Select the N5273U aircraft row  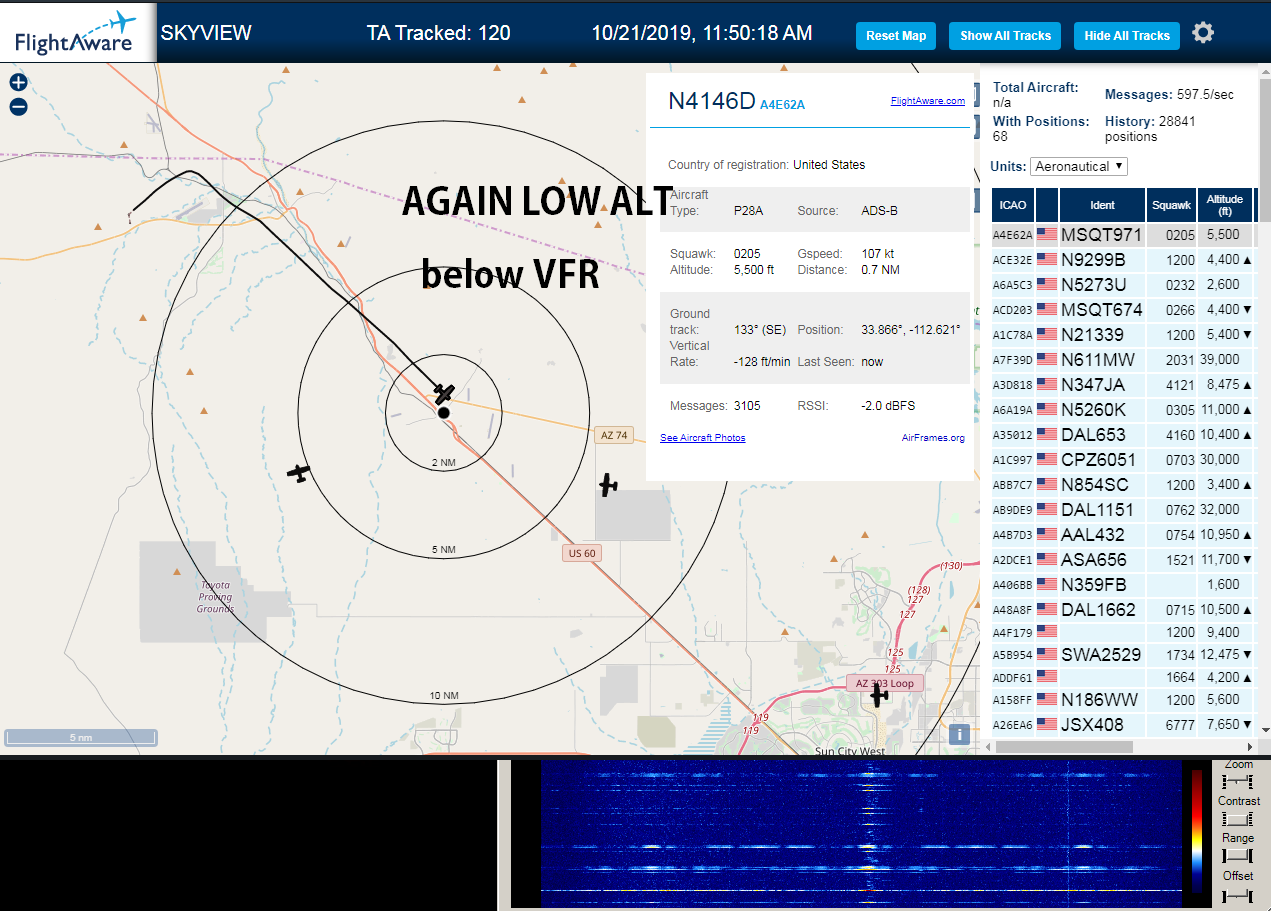(1121, 285)
